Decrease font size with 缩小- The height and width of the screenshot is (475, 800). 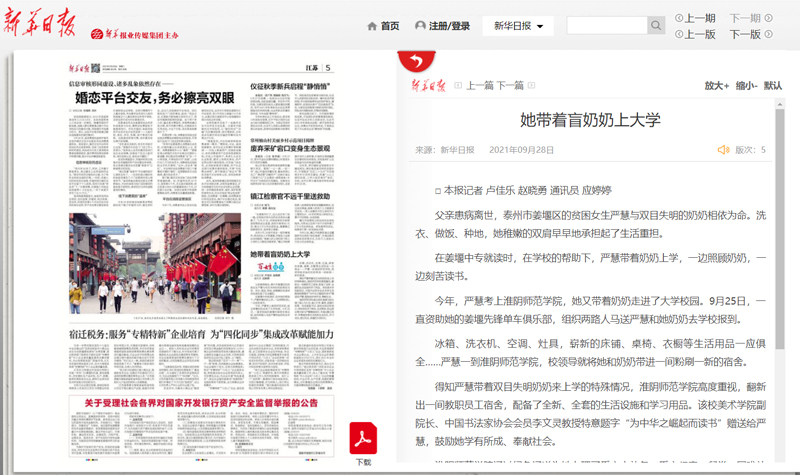(x=746, y=86)
